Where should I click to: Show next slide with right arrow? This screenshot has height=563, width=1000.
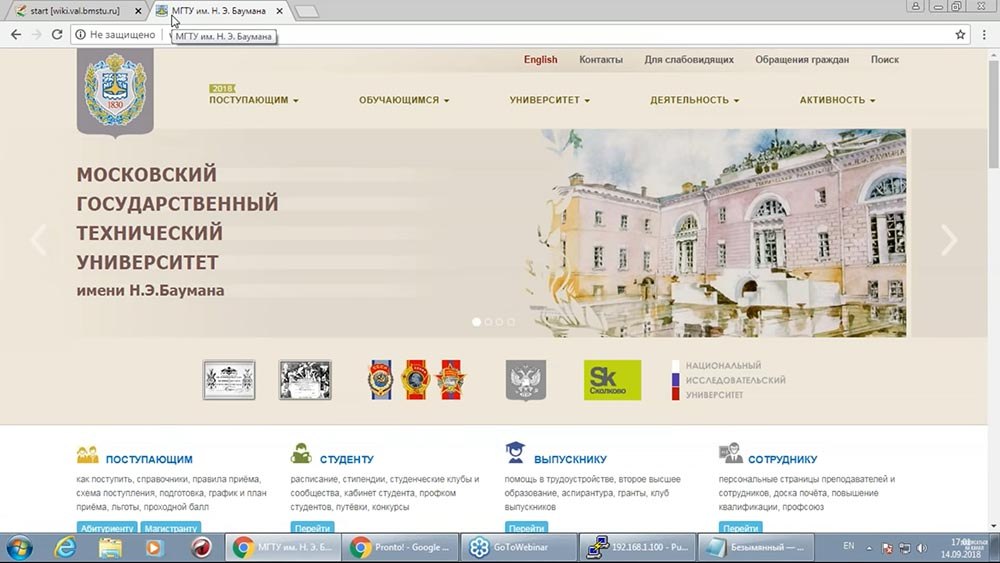949,240
